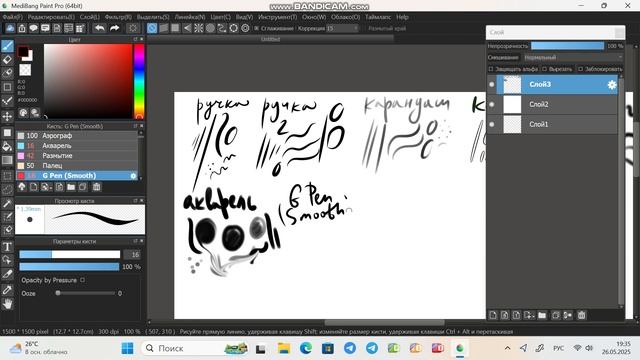Toggle visibility of Слой3
The height and width of the screenshot is (360, 640).
click(492, 84)
